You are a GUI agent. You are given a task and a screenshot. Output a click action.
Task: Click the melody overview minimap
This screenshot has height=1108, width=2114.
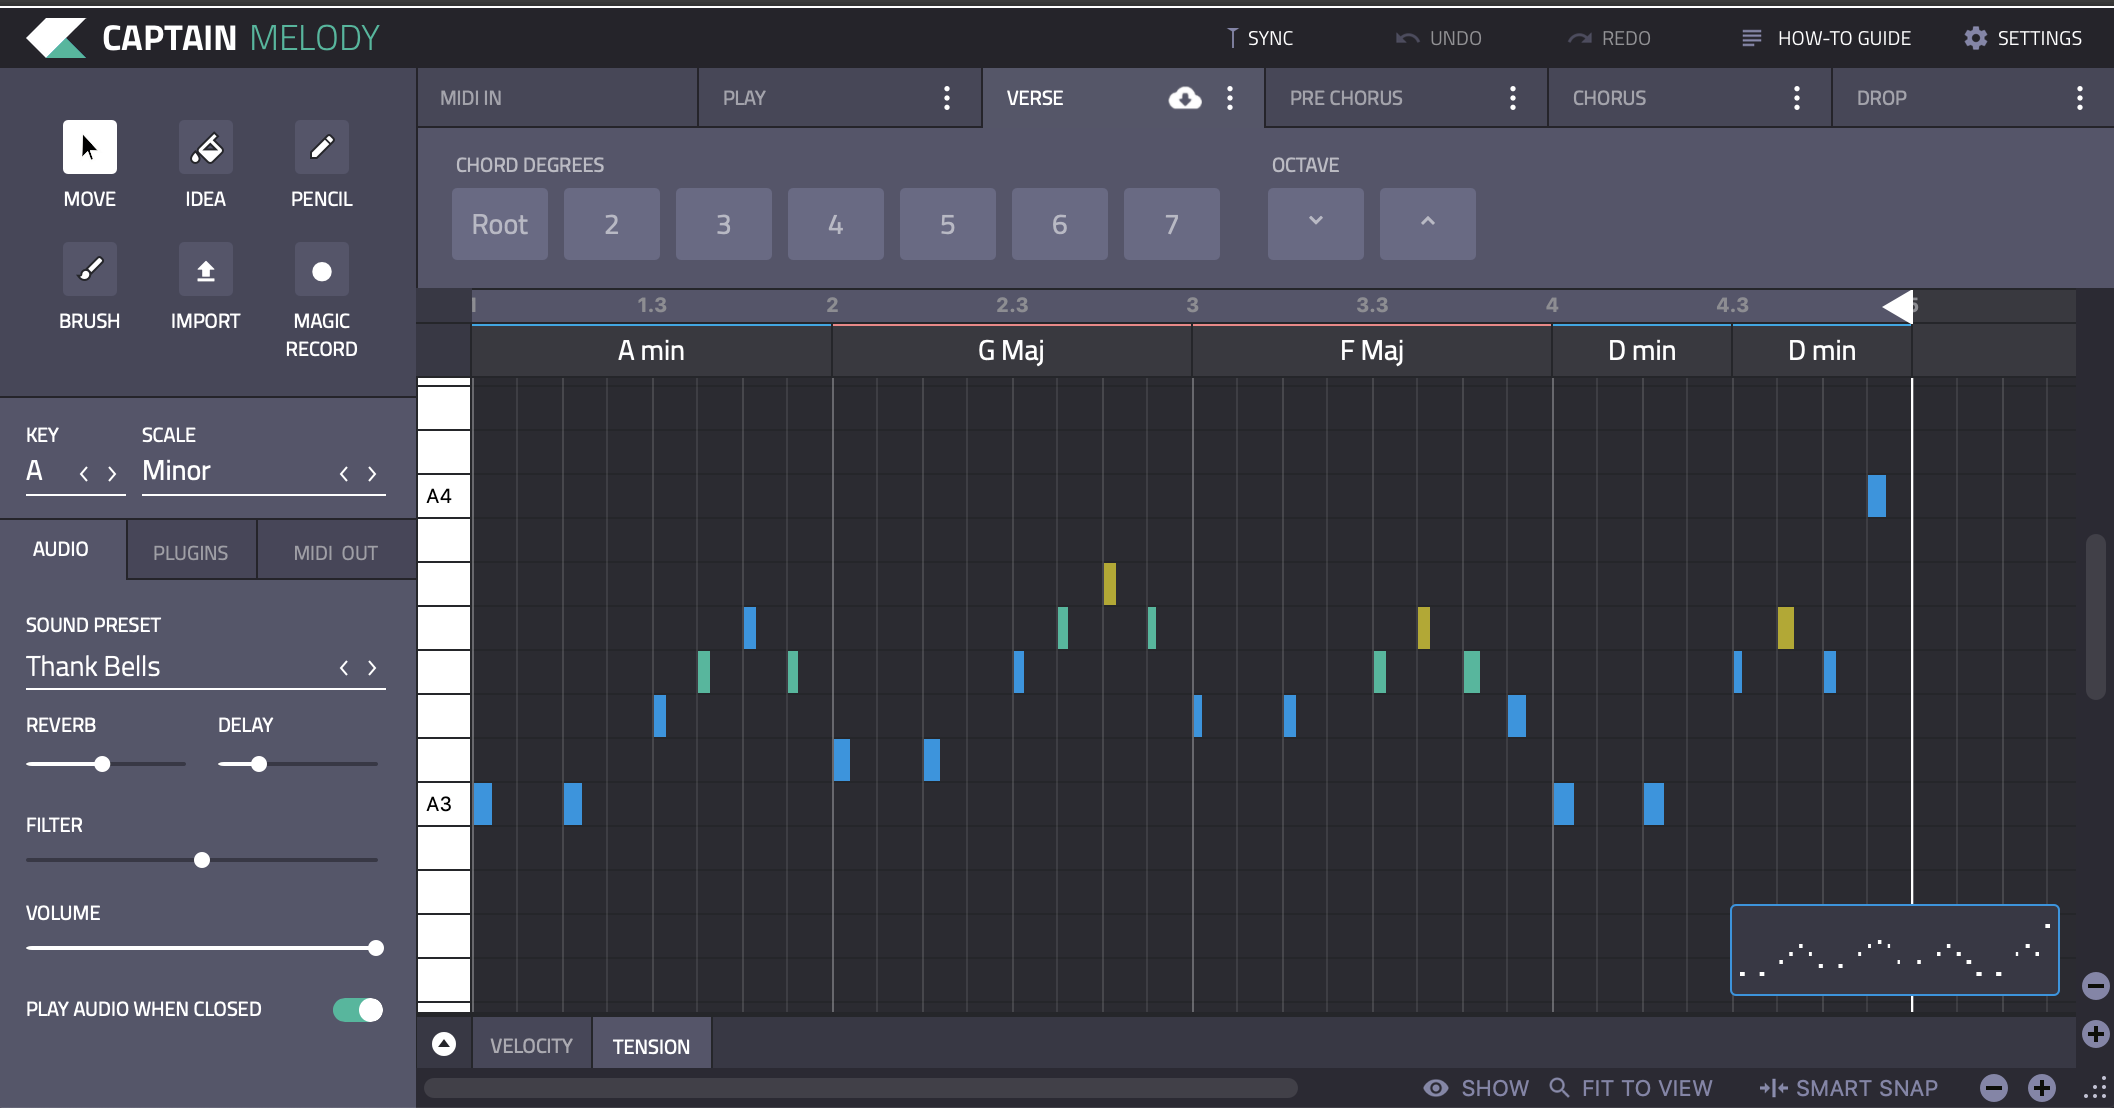(1895, 950)
